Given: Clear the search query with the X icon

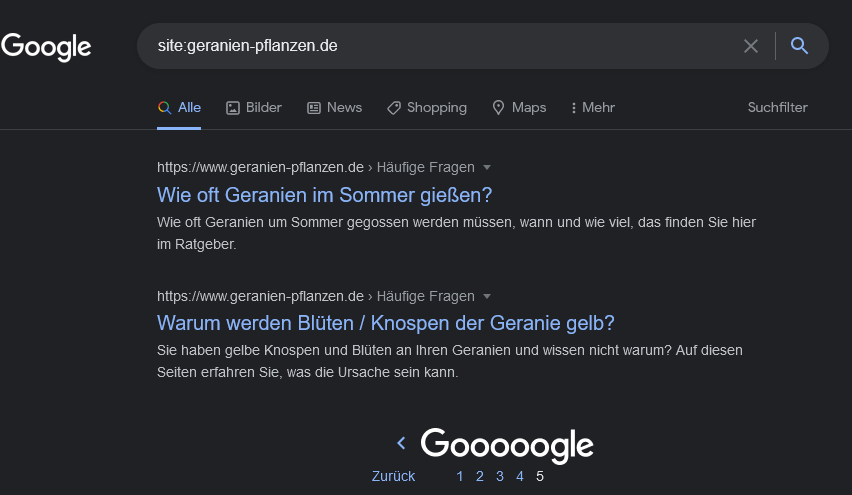Looking at the screenshot, I should (751, 46).
